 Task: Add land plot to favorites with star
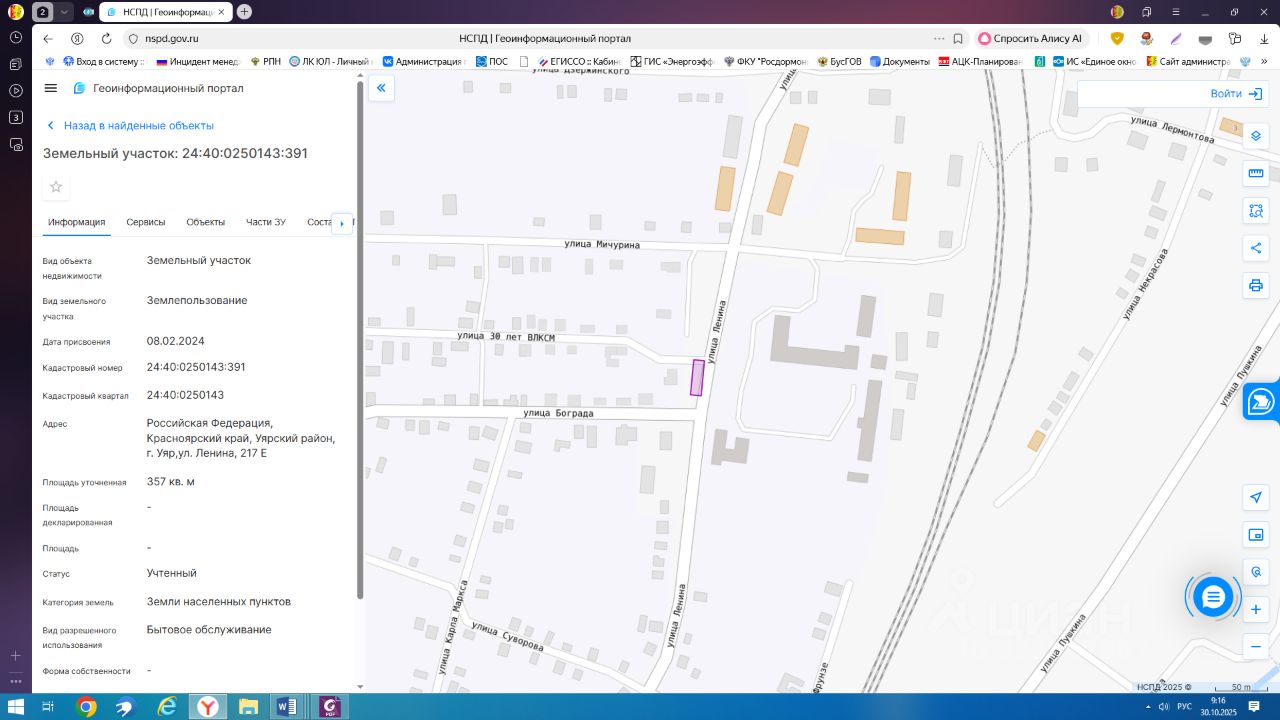tap(56, 187)
